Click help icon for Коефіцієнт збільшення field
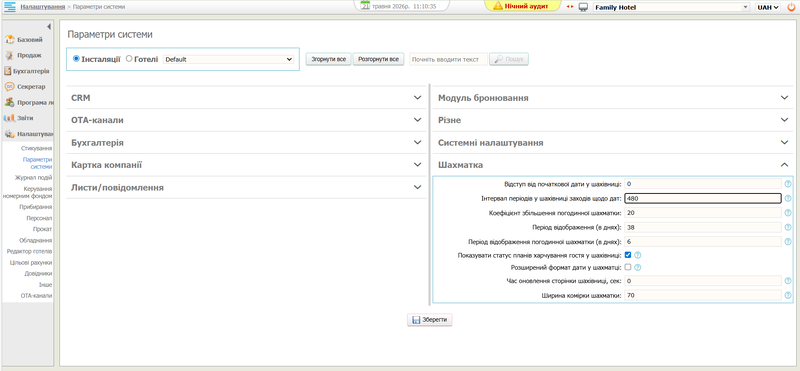800x371 pixels. tap(788, 212)
